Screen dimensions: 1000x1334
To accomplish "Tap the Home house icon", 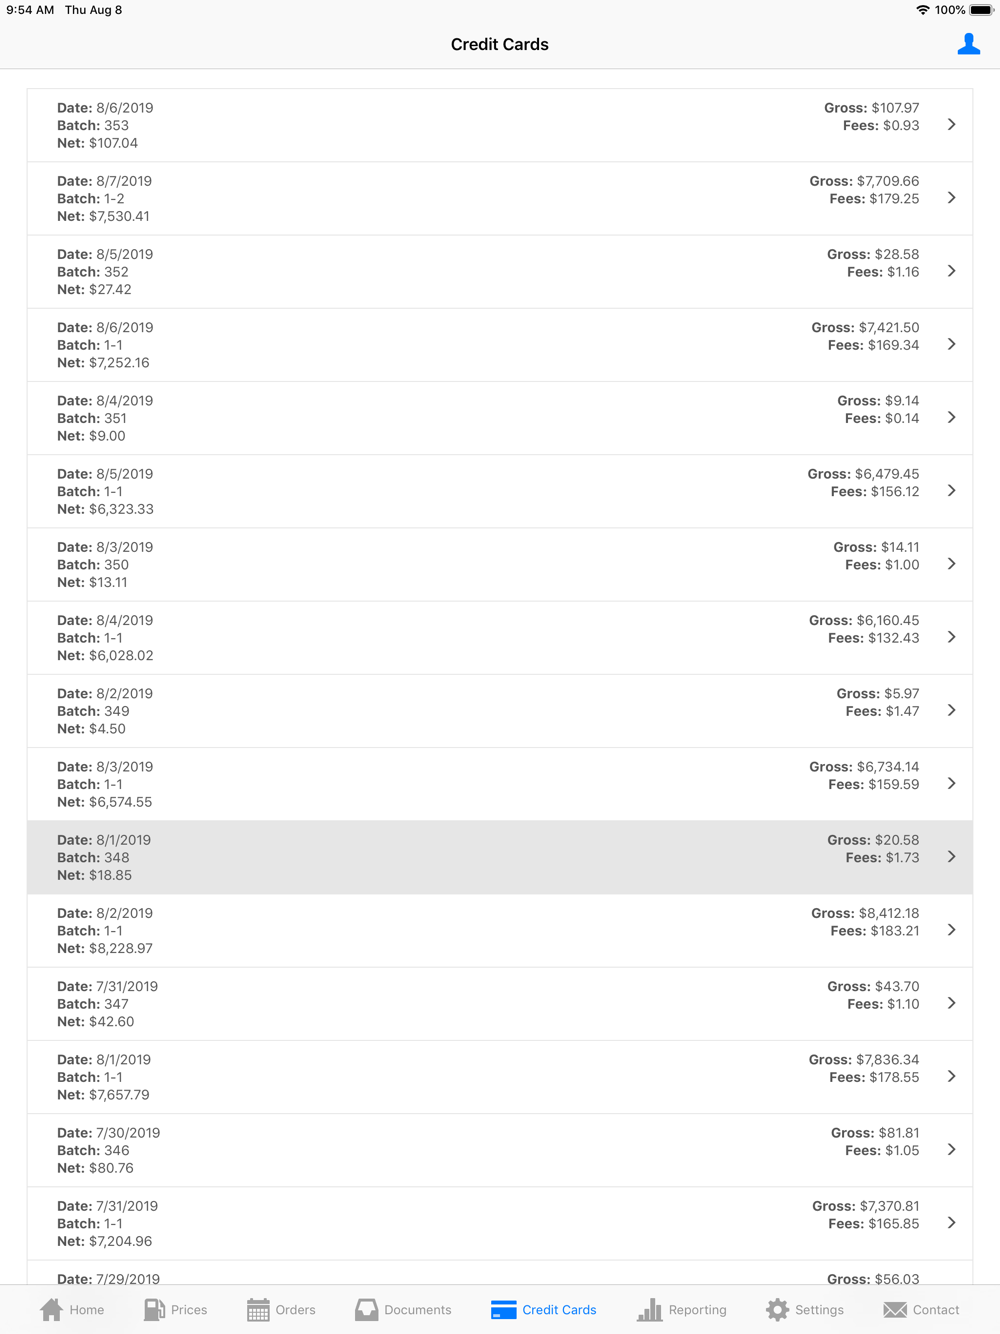I will tap(52, 1309).
